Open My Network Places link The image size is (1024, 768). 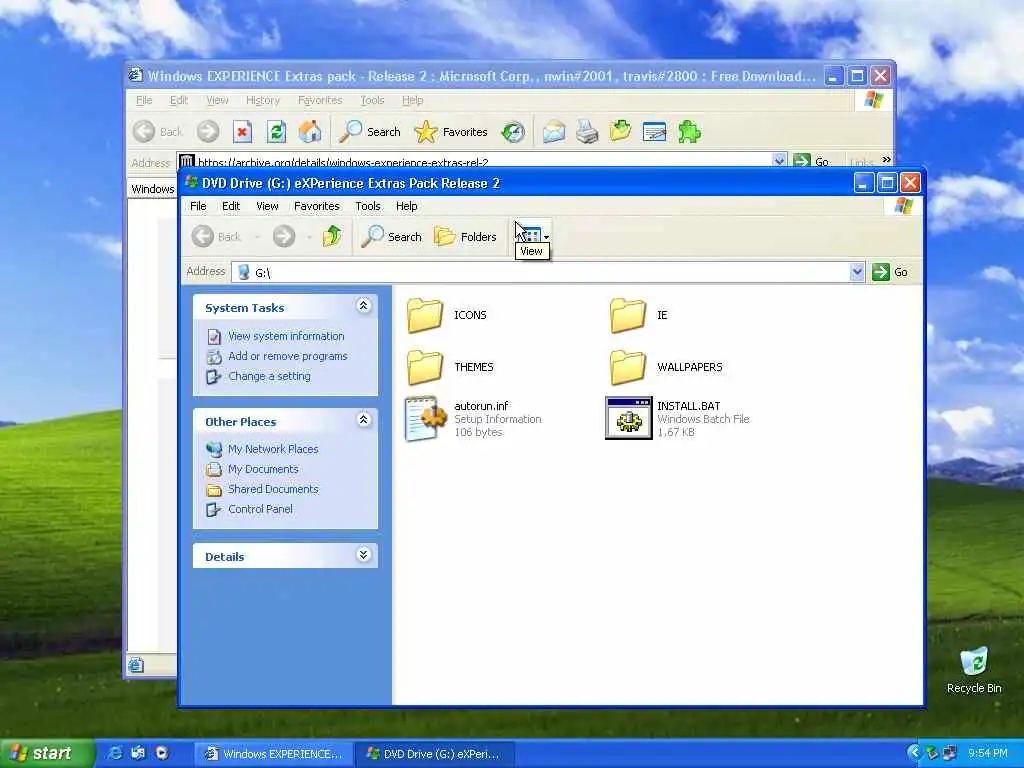coord(273,449)
